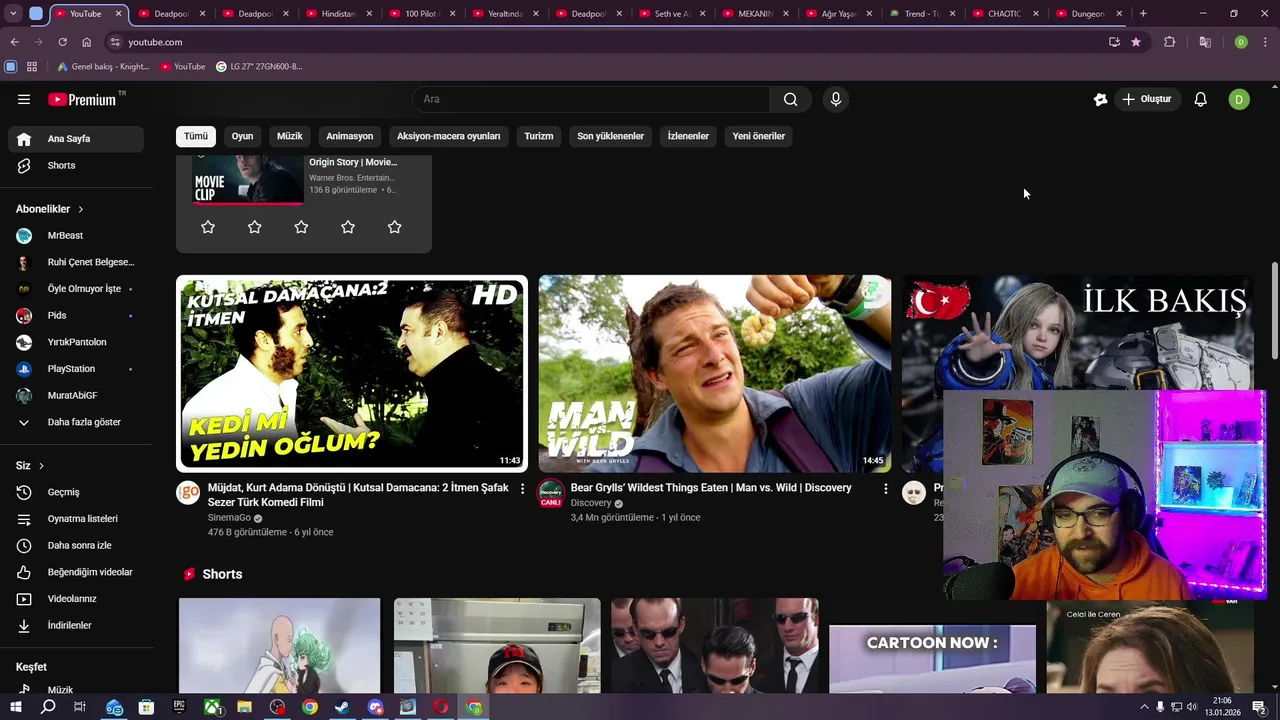Open the notifications bell

[1200, 99]
